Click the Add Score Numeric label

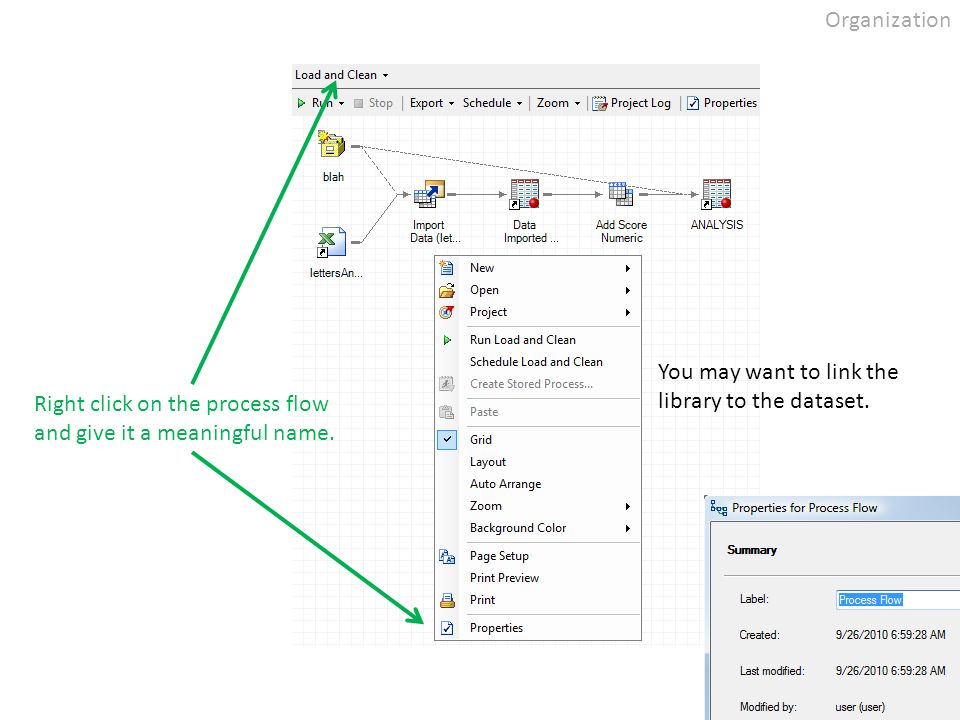[x=621, y=231]
